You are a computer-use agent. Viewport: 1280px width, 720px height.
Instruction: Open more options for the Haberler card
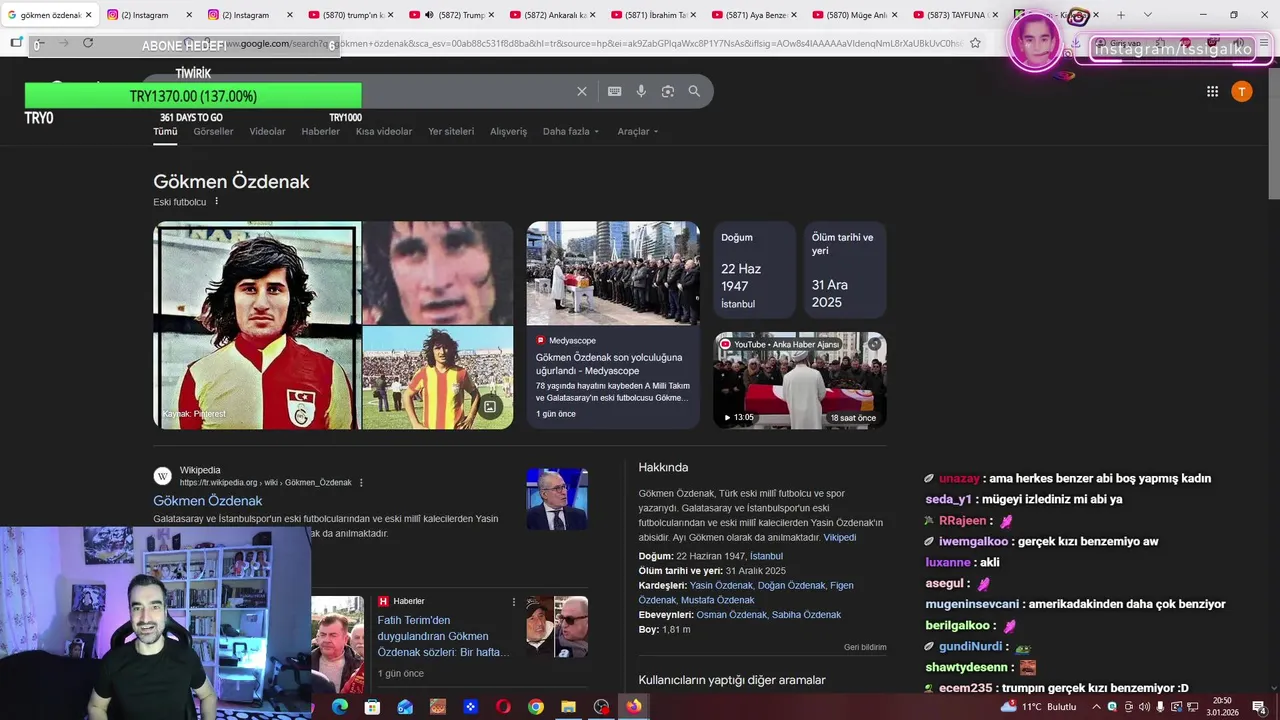[514, 601]
